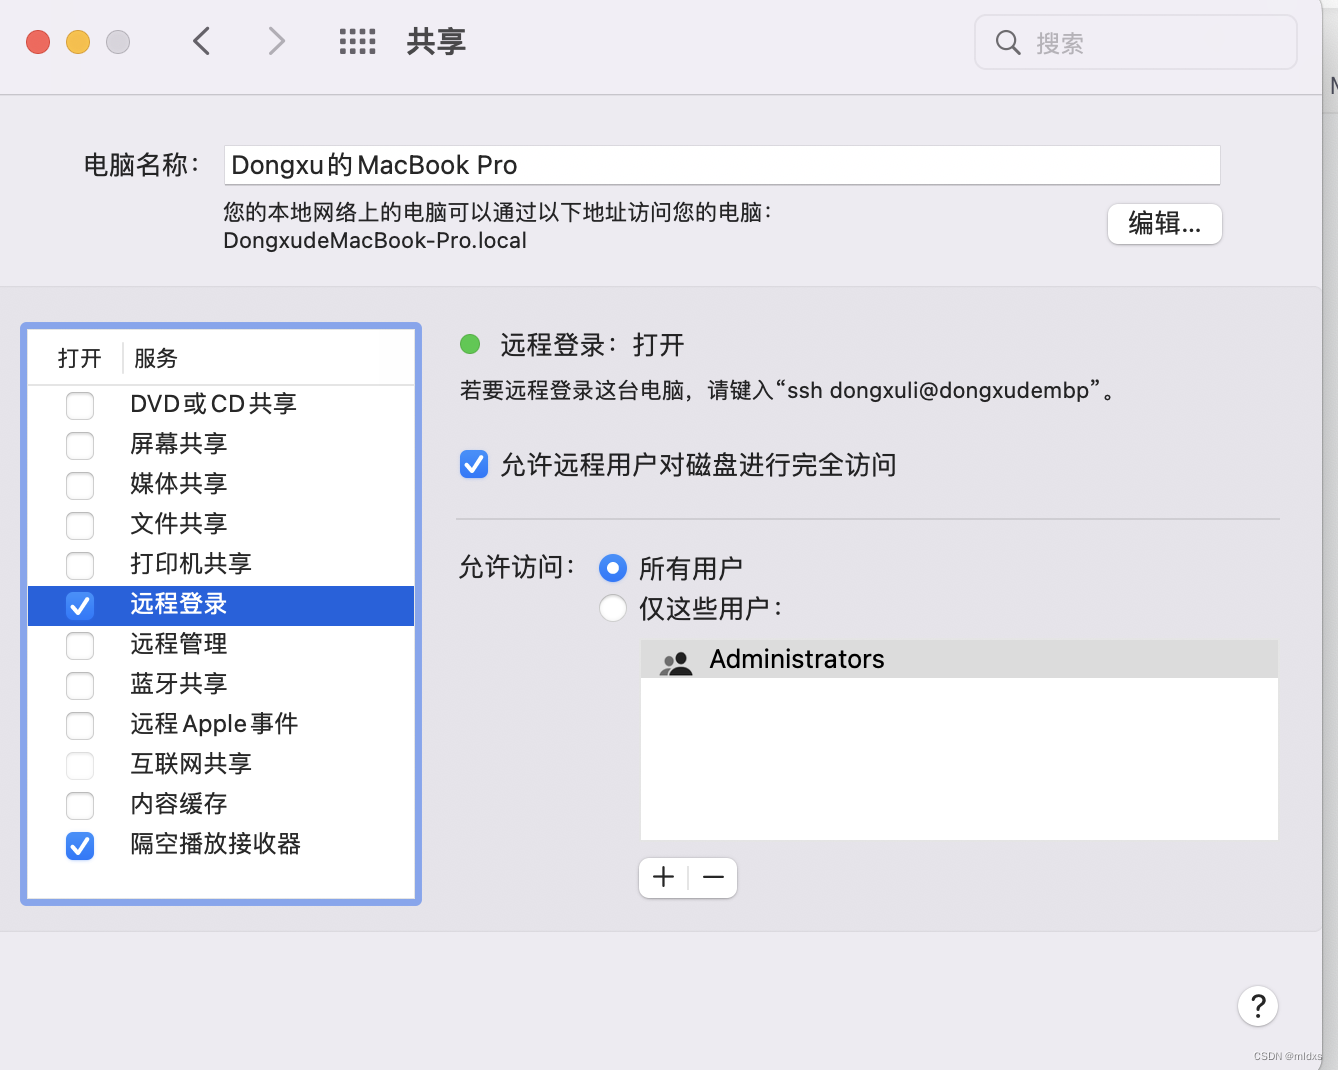Click the Administrators group icon in the user list
The image size is (1338, 1070).
click(675, 660)
